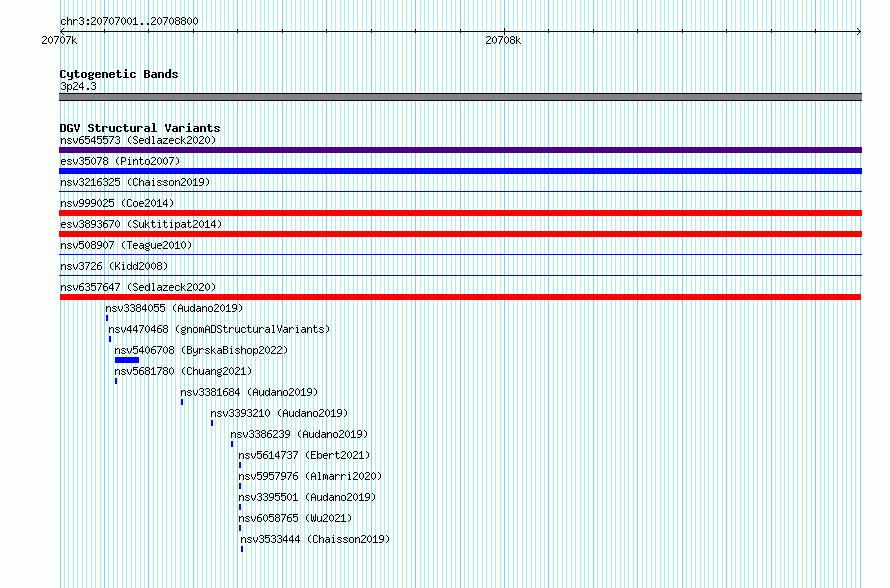Select the red nsv6357647 variant bar
This screenshot has width=890, height=588.
(x=460, y=297)
